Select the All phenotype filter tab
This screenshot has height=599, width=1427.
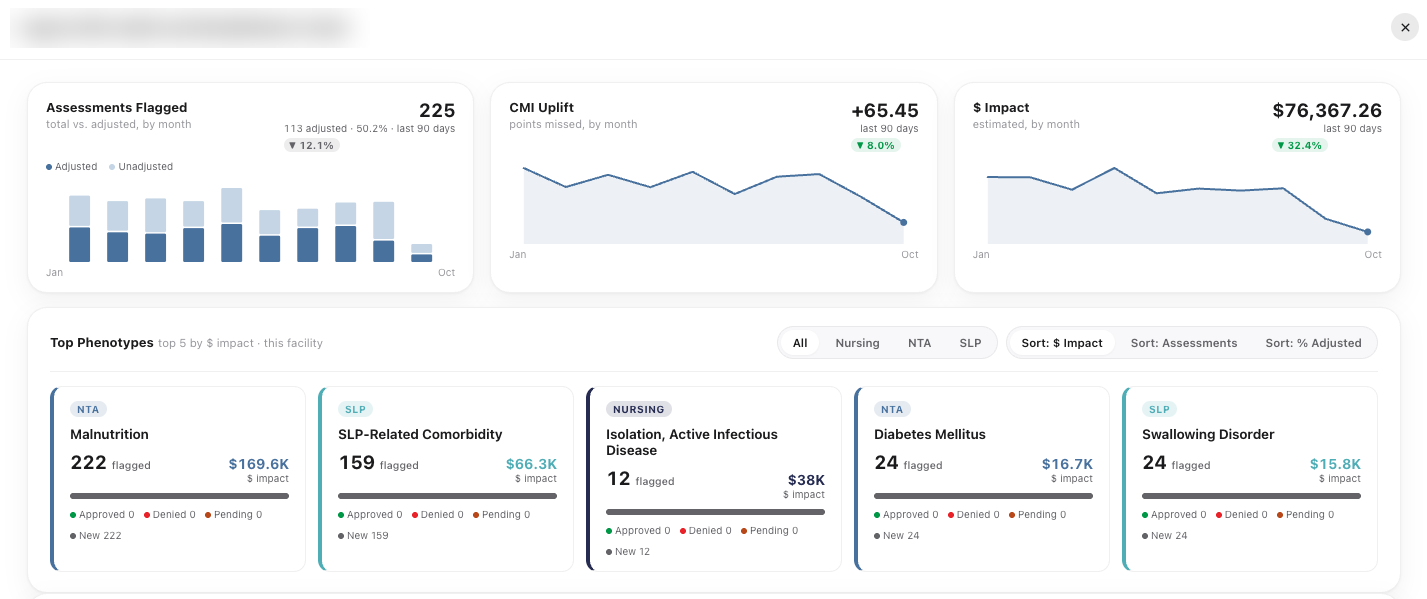pos(800,343)
